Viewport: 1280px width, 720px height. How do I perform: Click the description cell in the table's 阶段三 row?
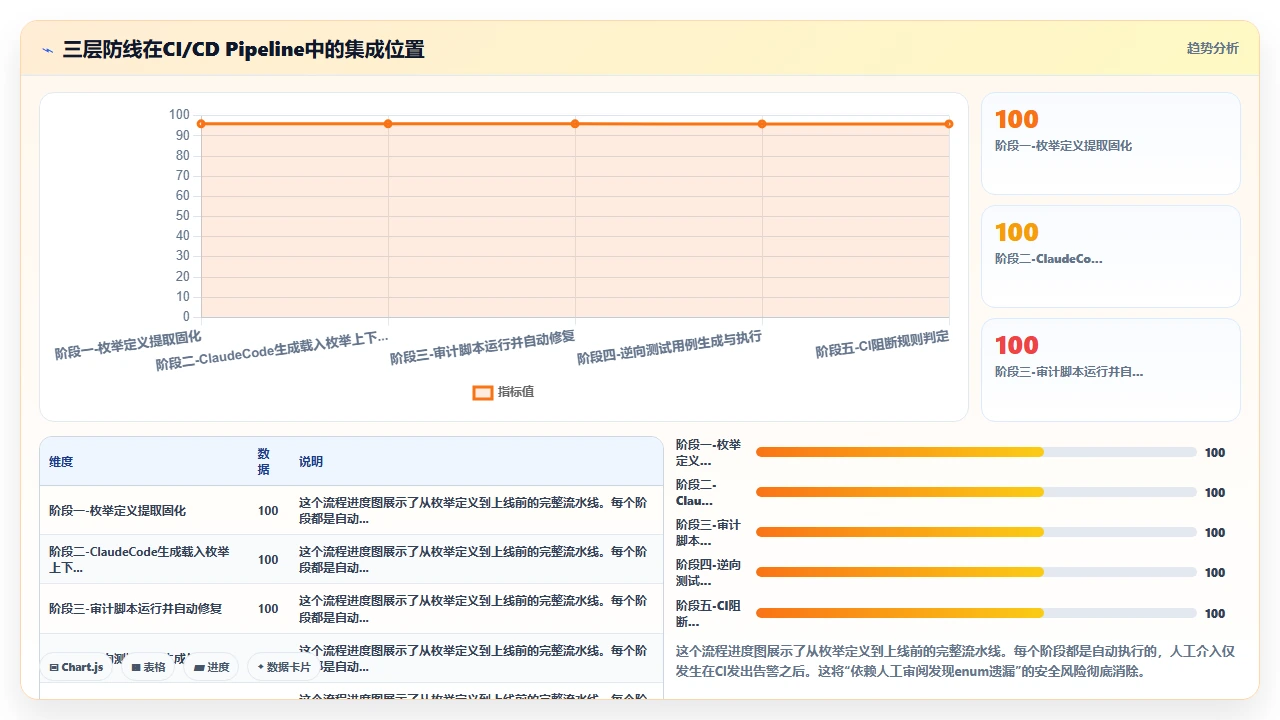(x=475, y=609)
